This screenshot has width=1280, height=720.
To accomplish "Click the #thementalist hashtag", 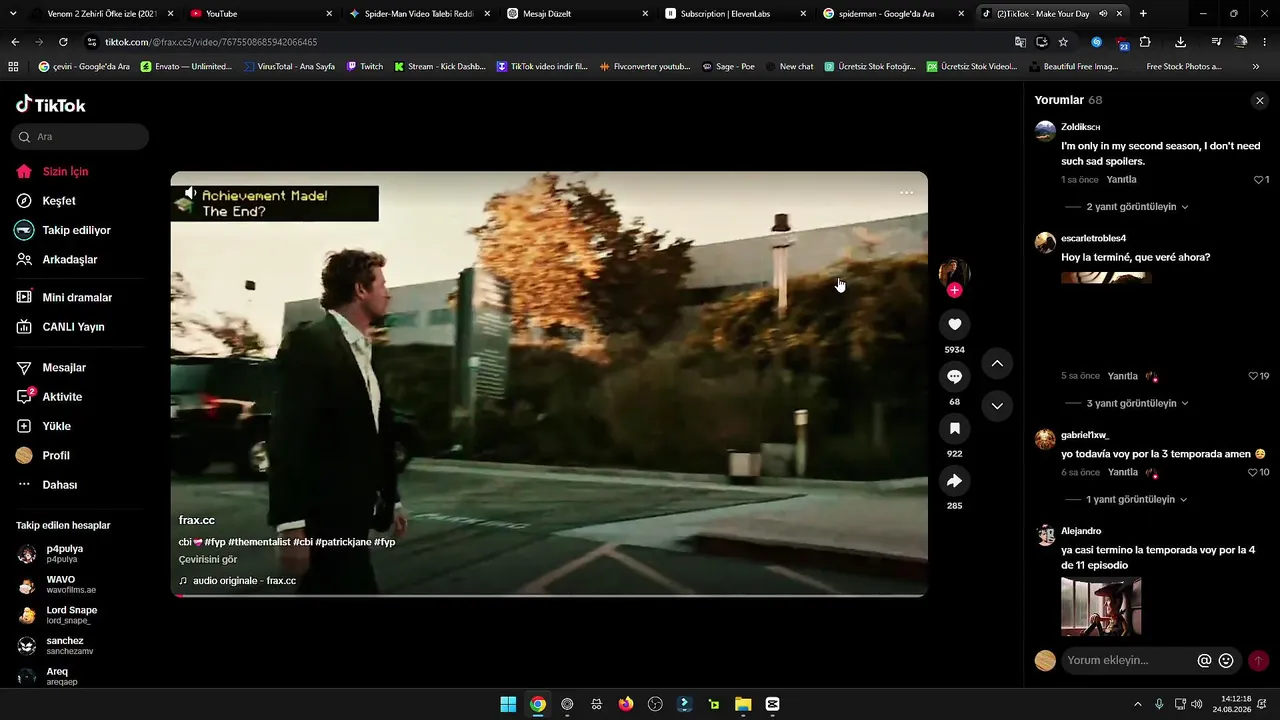I will pos(259,542).
